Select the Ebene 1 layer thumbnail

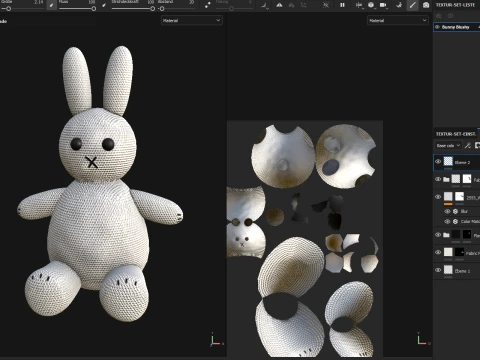pos(448,270)
